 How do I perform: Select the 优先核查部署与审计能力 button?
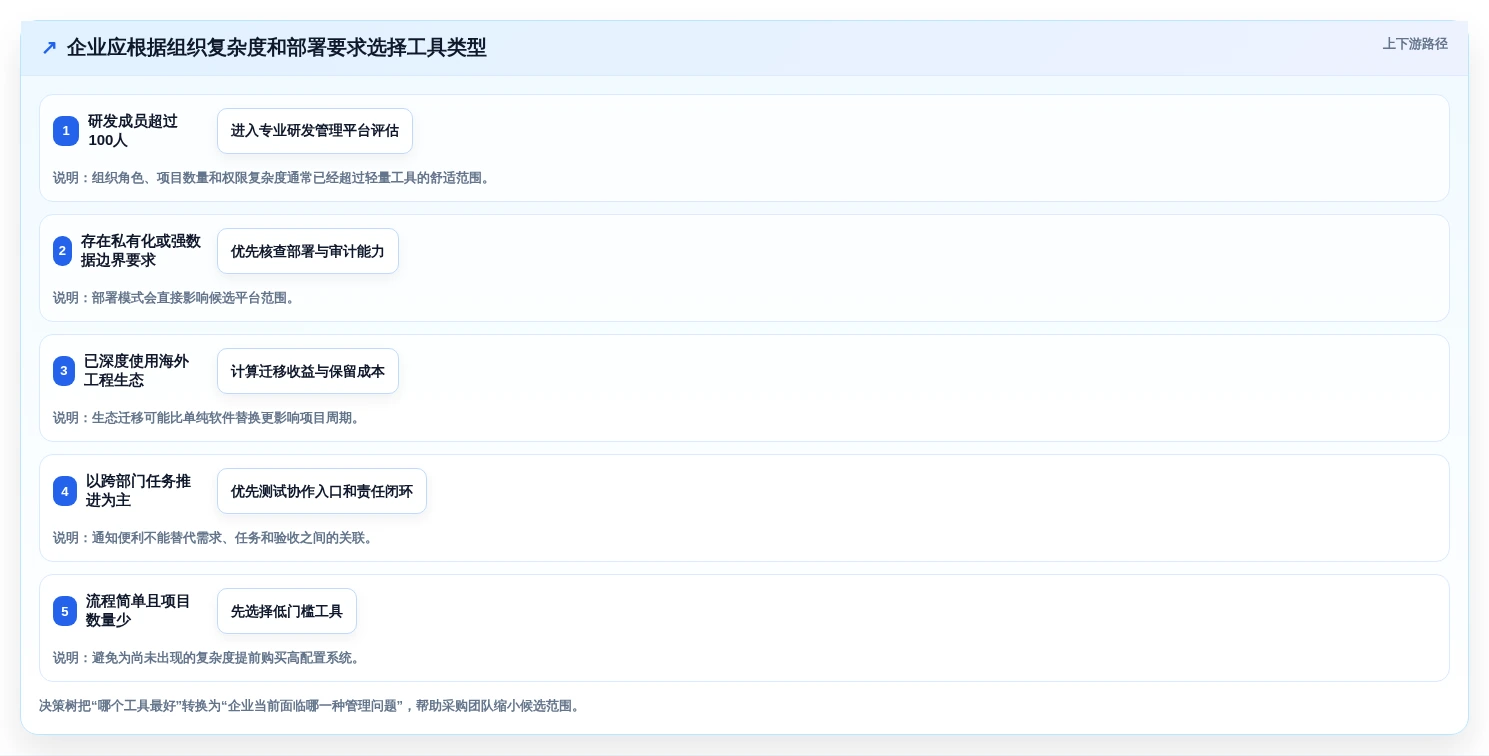tap(308, 251)
